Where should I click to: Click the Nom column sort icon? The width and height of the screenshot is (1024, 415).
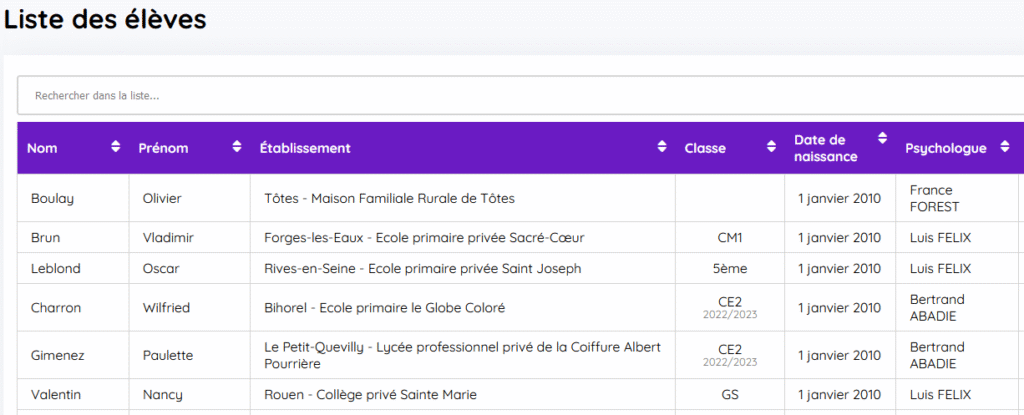(x=116, y=147)
